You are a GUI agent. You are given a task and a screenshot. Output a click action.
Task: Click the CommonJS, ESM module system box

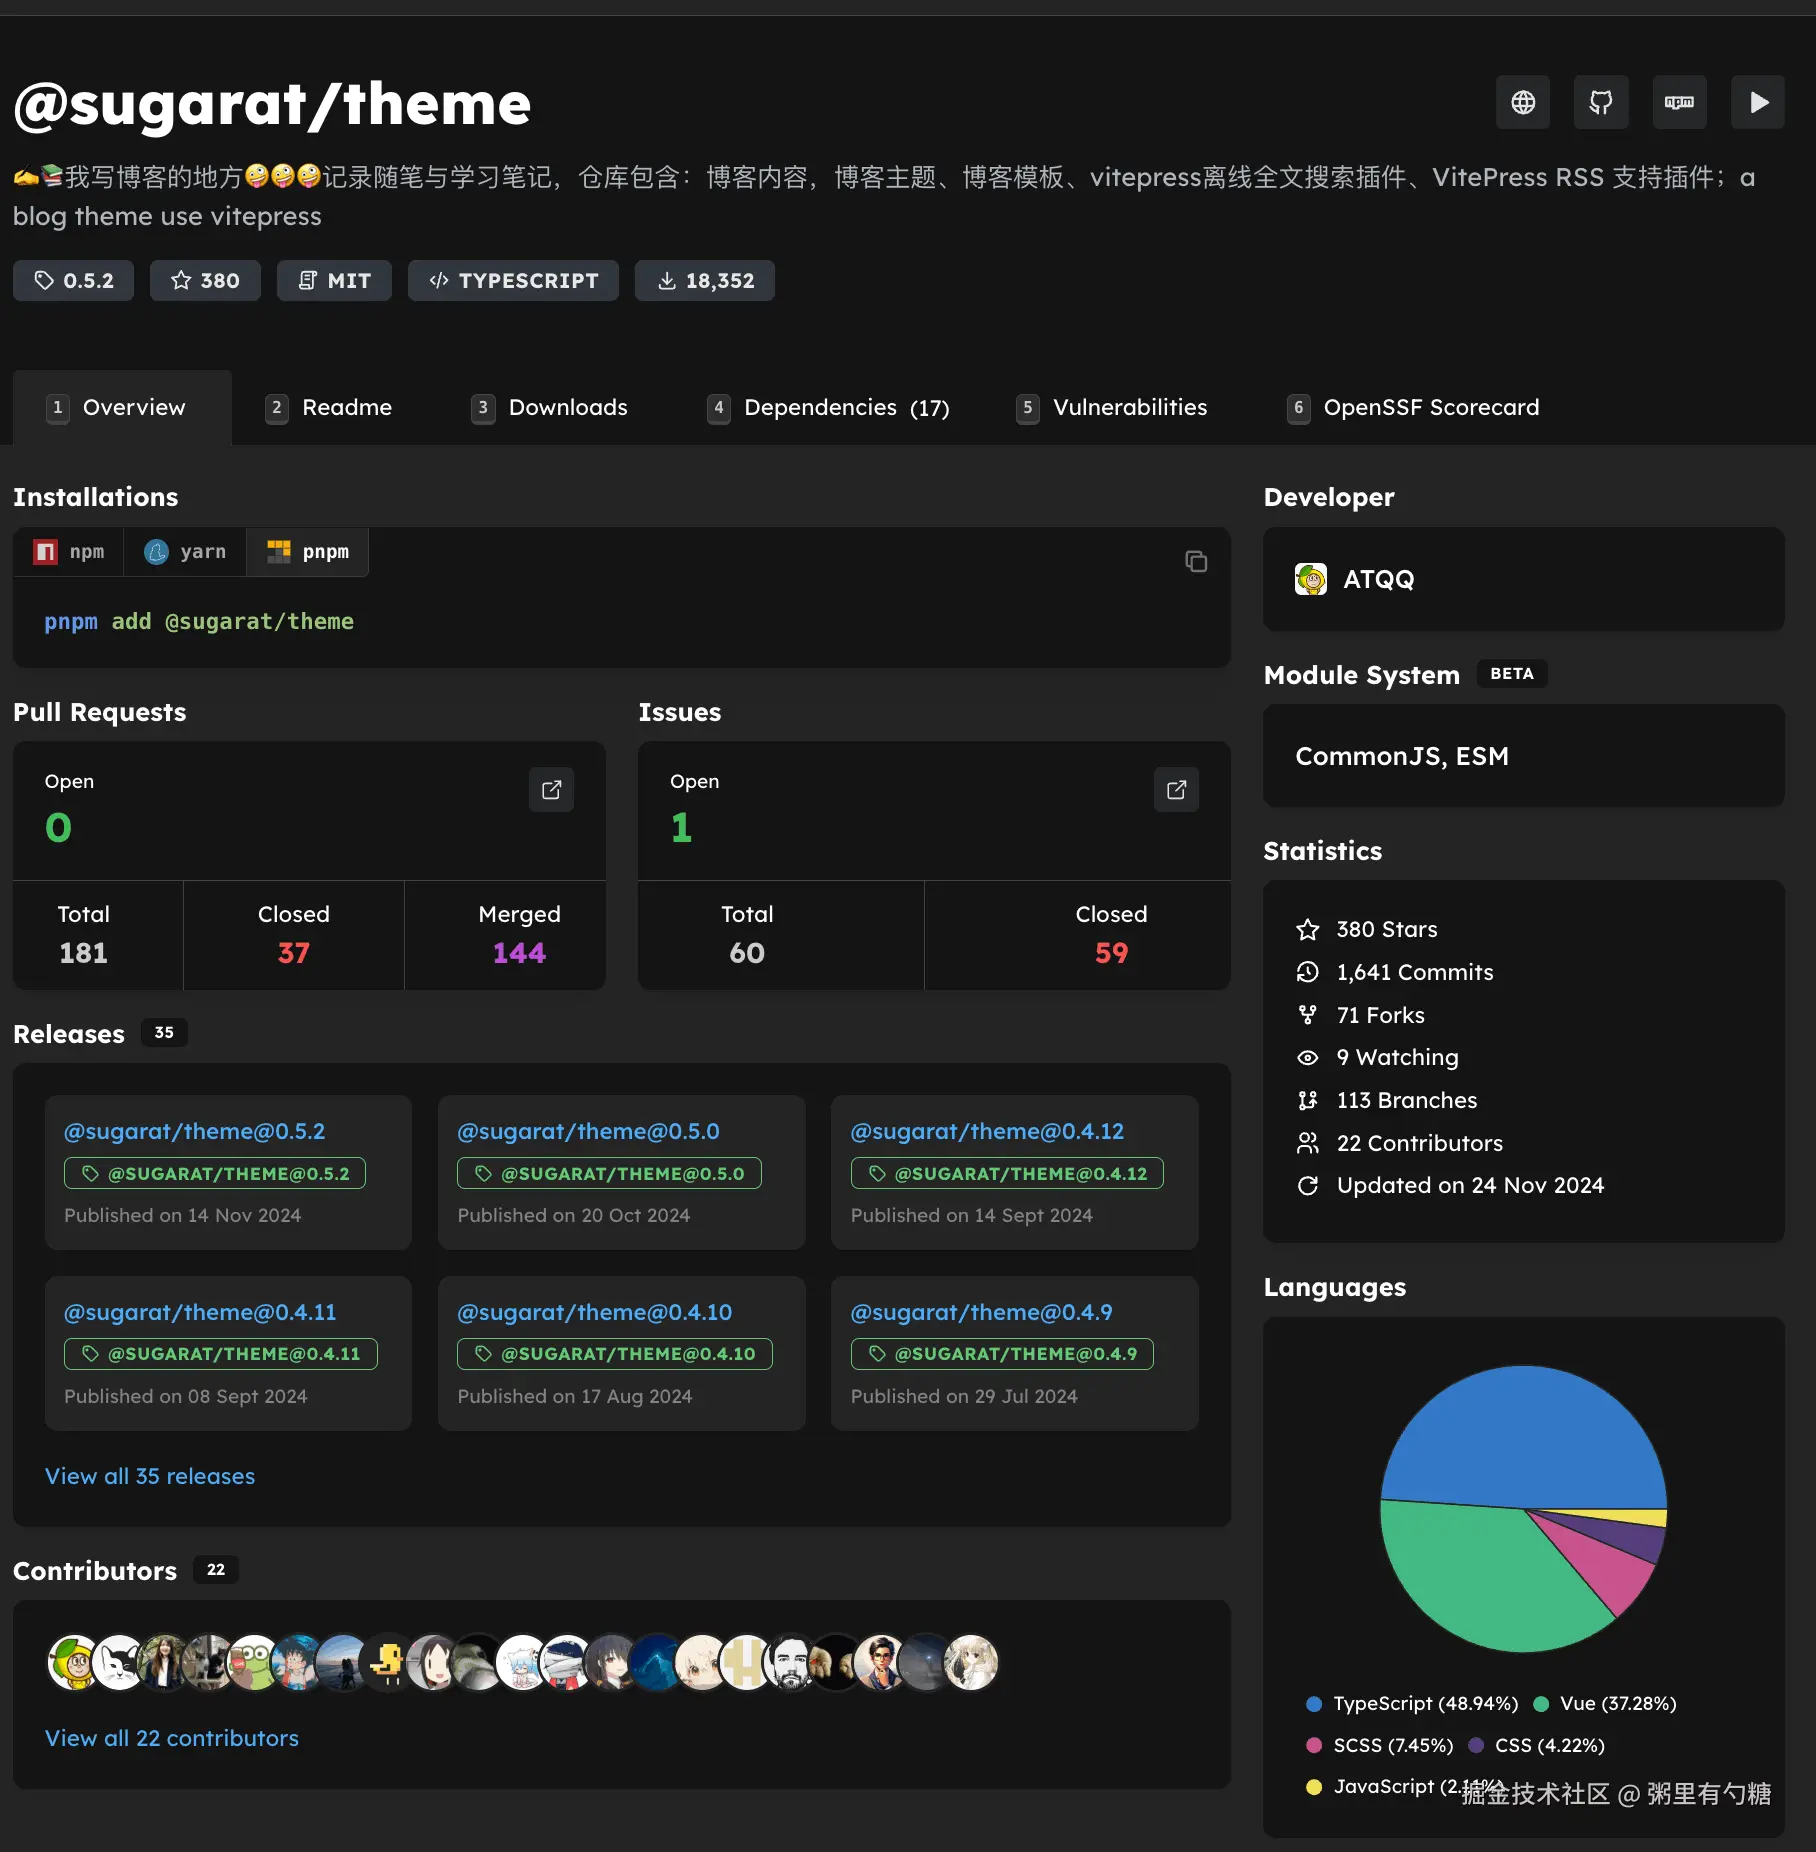pyautogui.click(x=1523, y=756)
